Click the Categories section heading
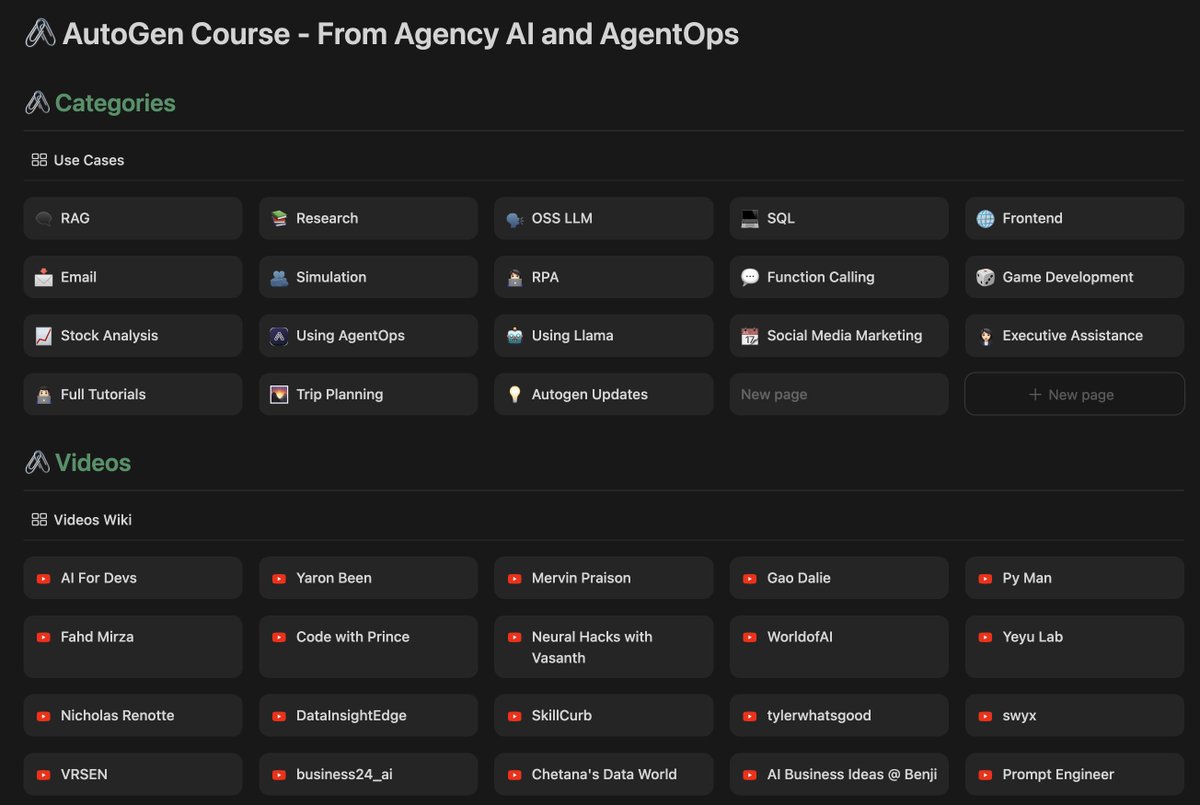1200x805 pixels. [x=115, y=103]
